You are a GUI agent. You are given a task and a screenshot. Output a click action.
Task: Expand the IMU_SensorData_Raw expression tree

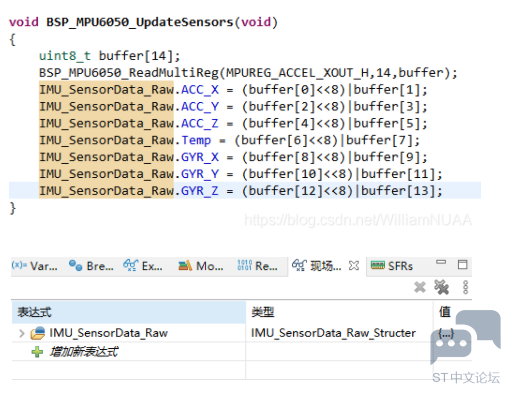[x=22, y=333]
